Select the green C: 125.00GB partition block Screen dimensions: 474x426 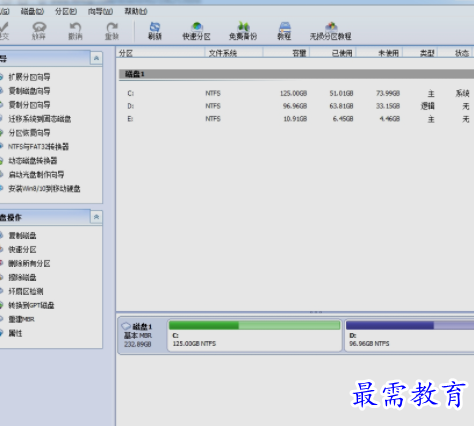(255, 335)
